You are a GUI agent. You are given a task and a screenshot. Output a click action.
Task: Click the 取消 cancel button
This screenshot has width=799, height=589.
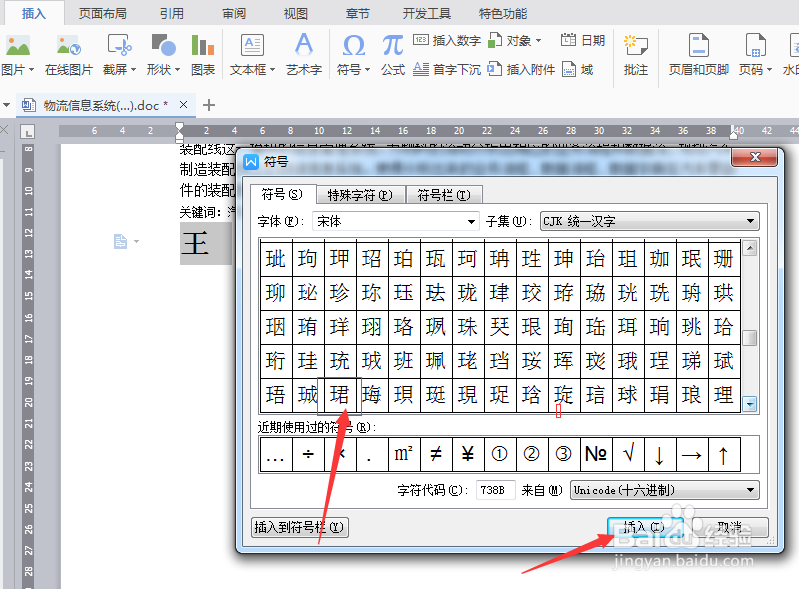tap(730, 527)
